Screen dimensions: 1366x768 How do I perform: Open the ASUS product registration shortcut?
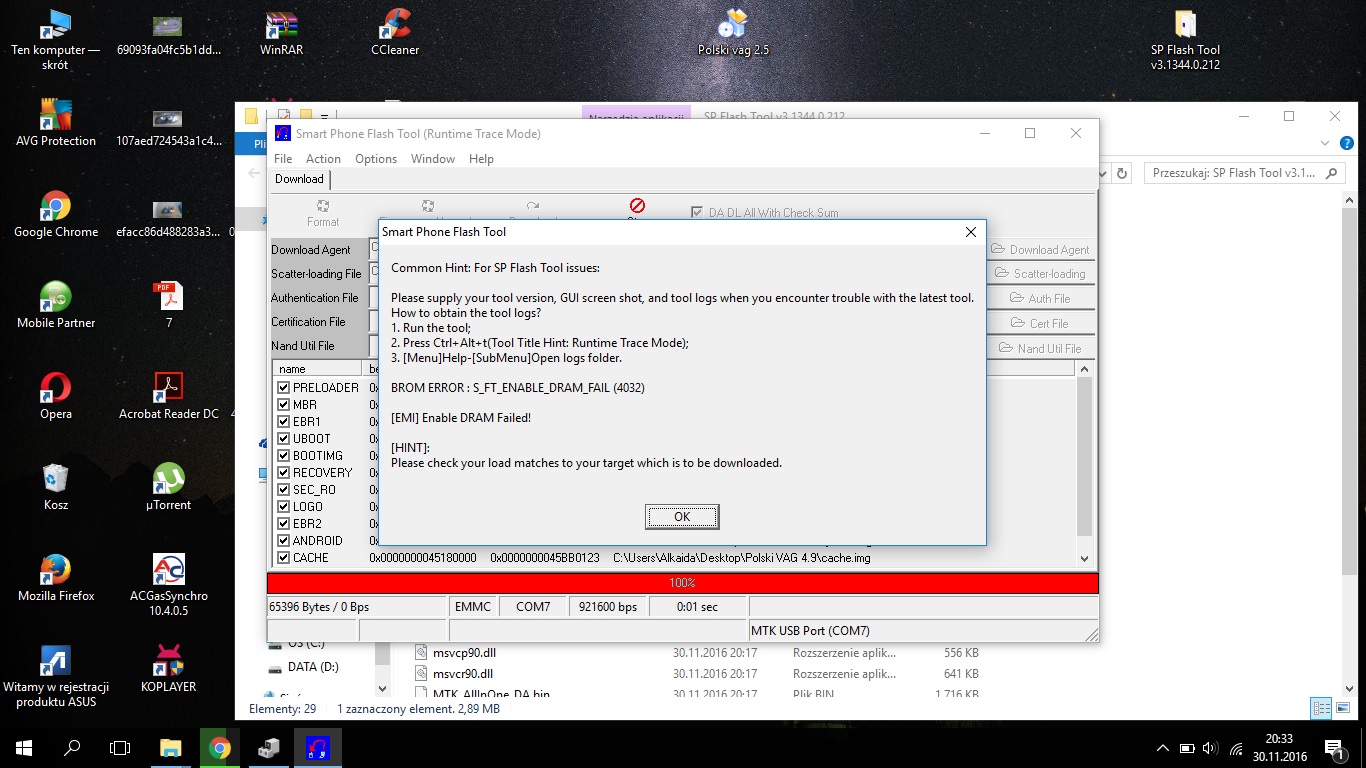click(x=56, y=676)
